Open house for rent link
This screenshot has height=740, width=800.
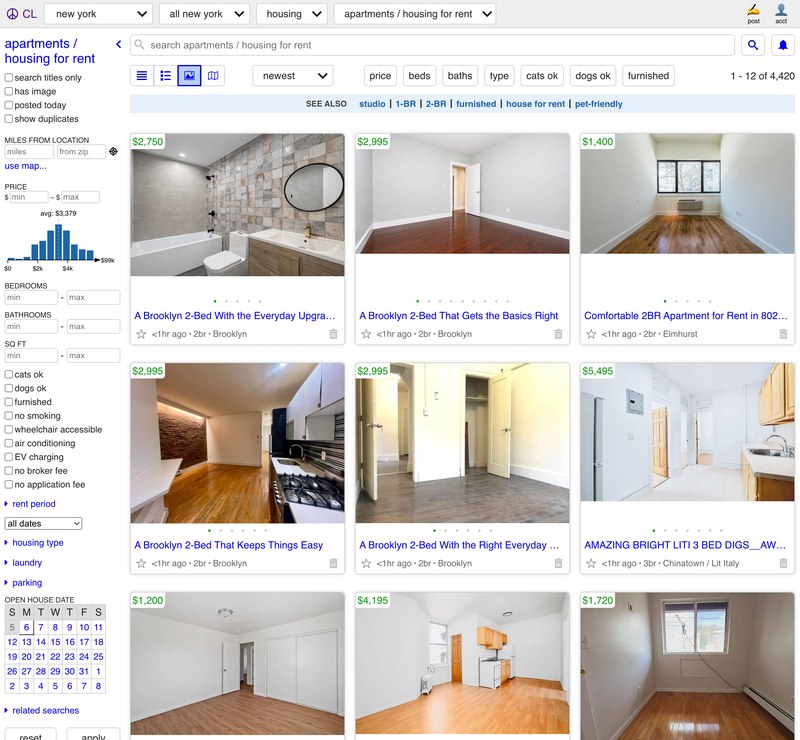click(535, 104)
